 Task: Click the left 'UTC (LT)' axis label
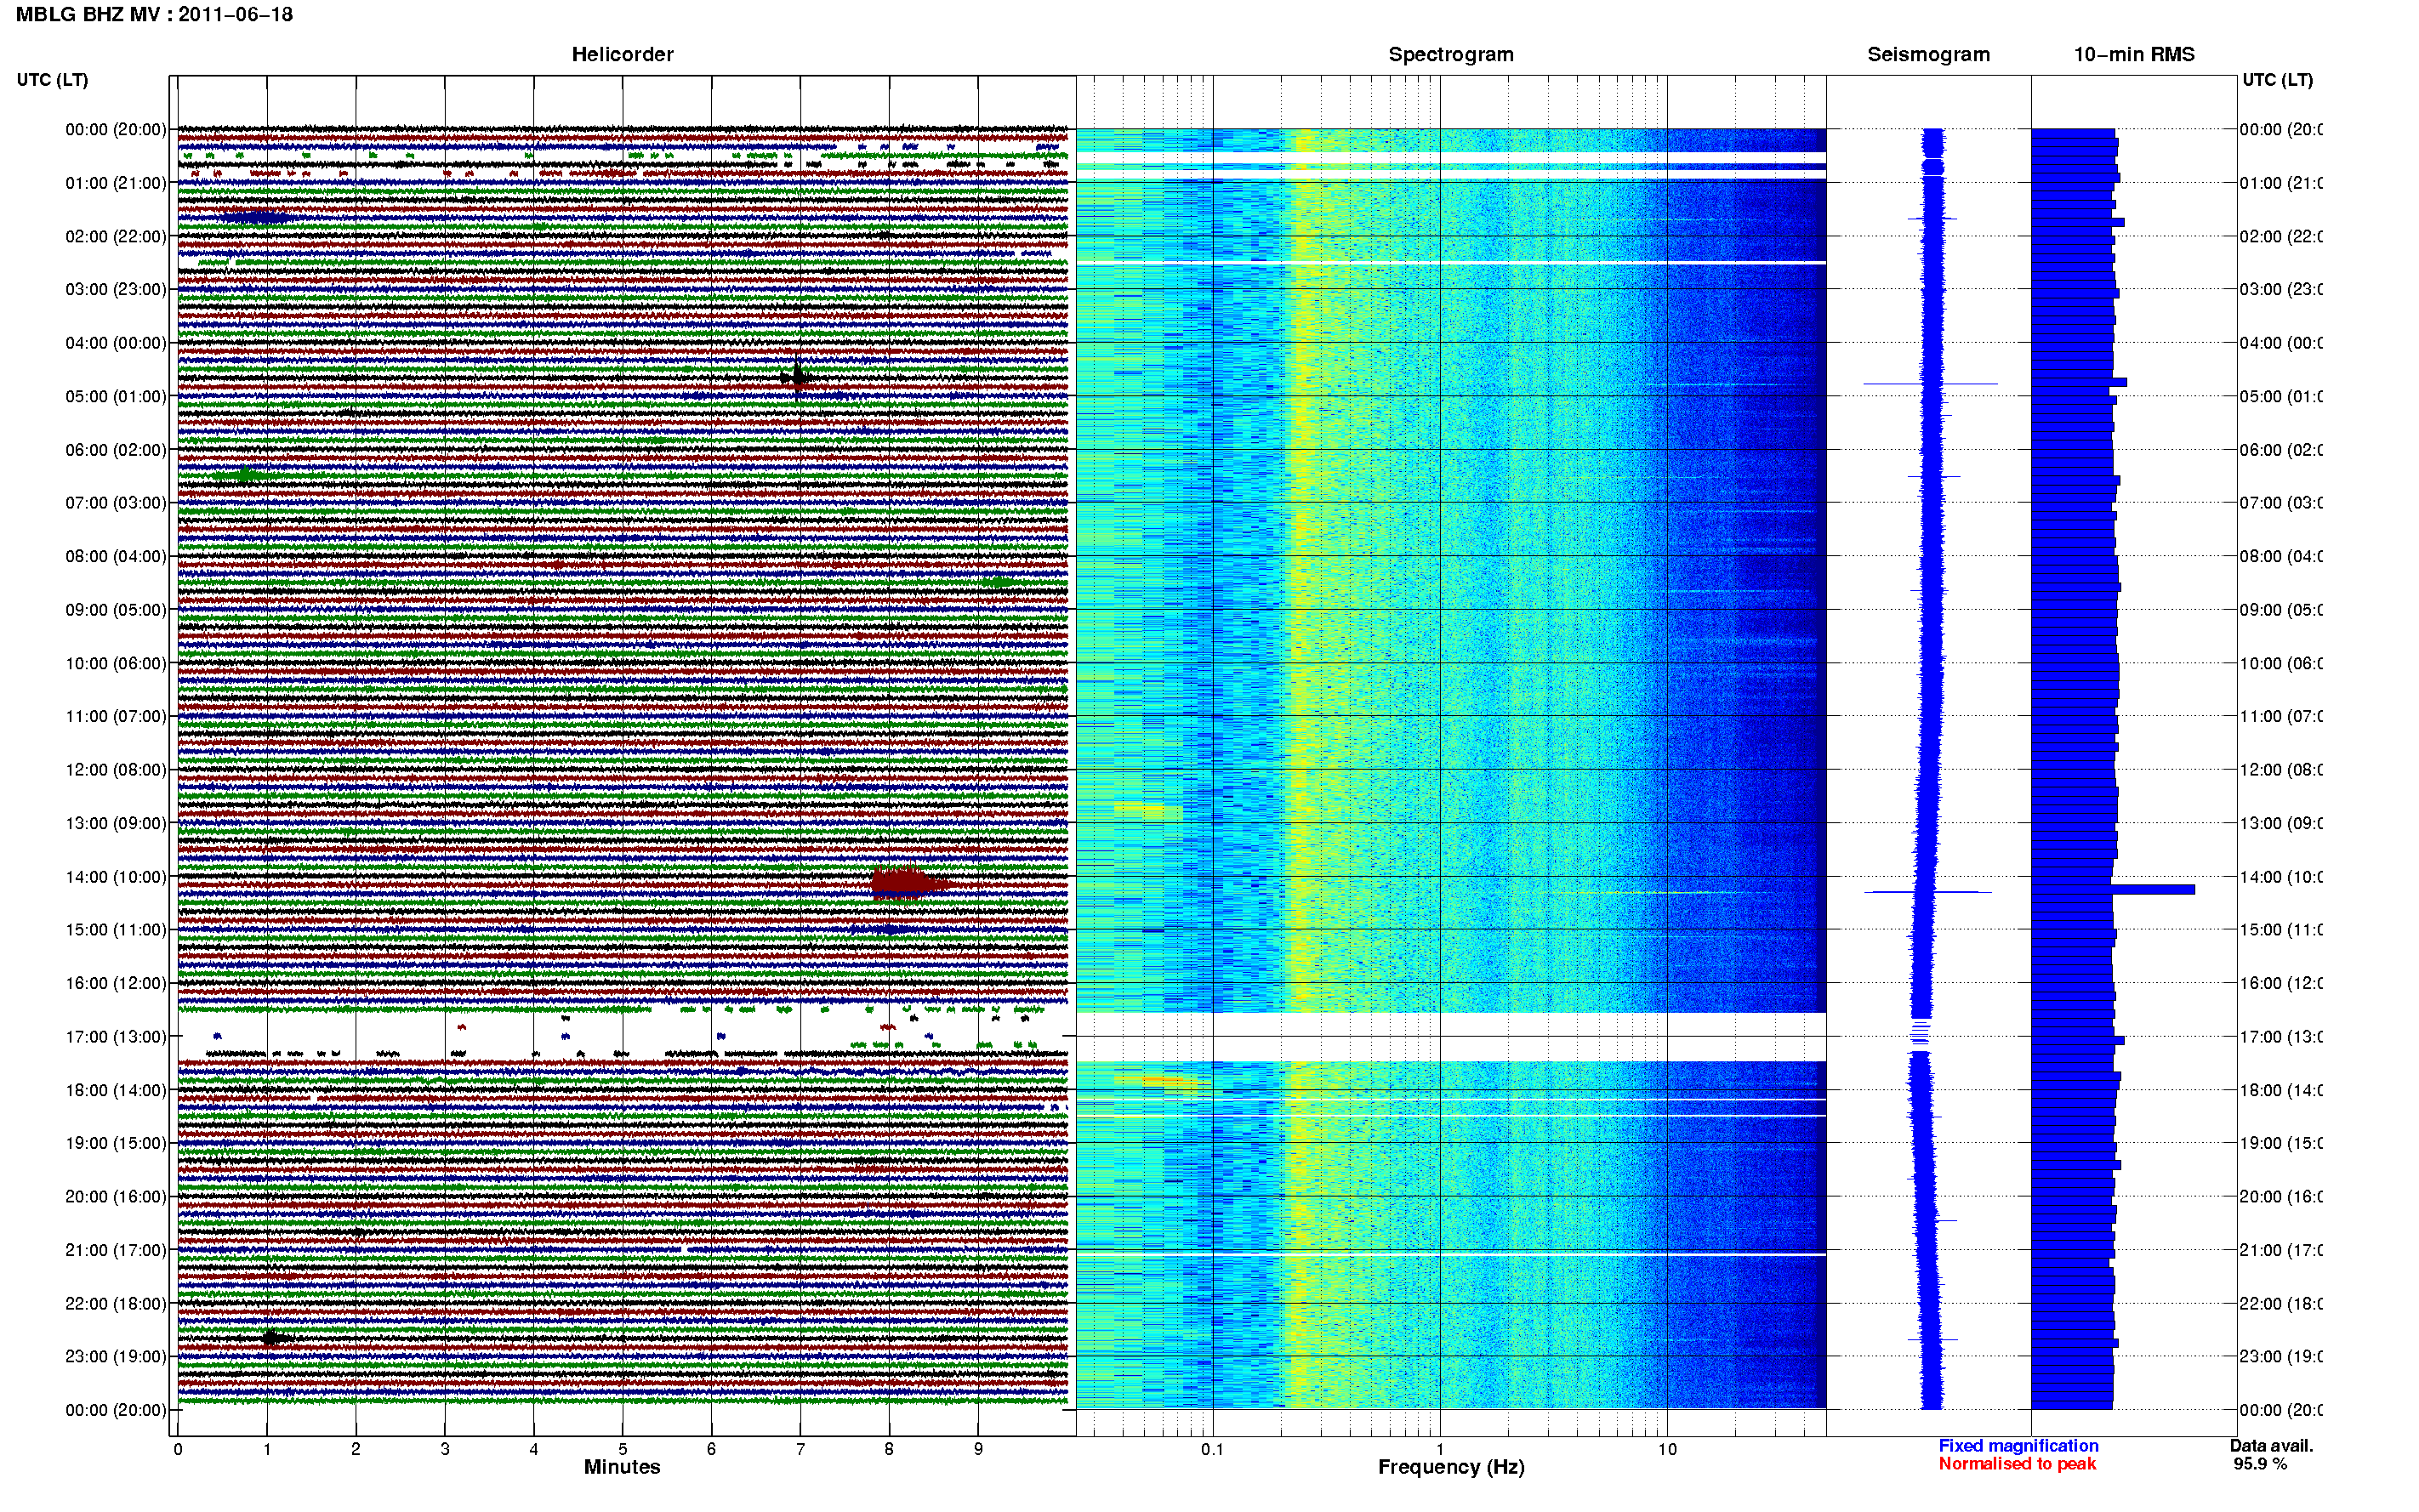(52, 80)
